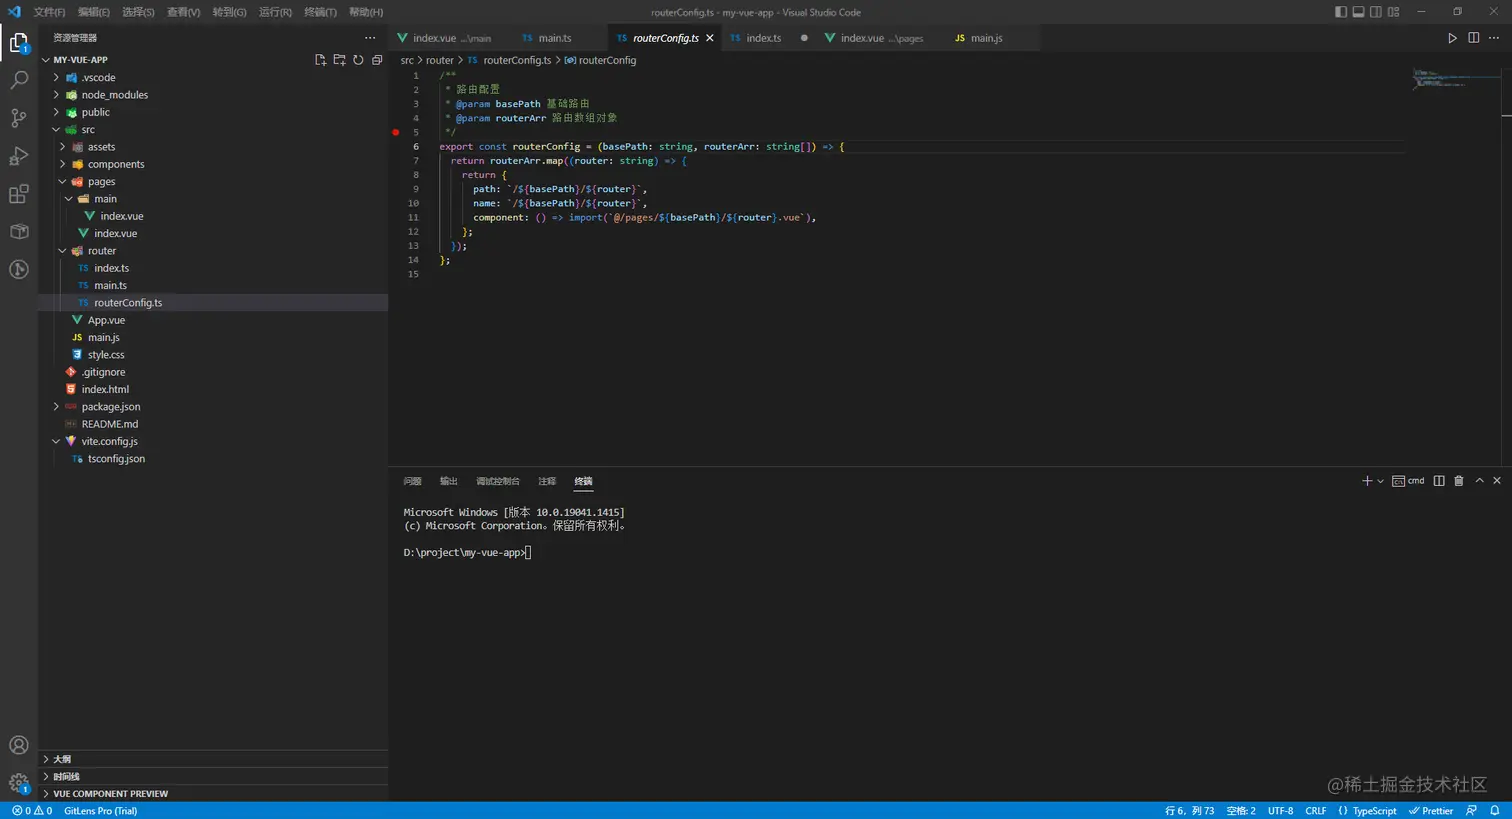This screenshot has width=1512, height=819.
Task: Open the new terminal dropdown arrow
Action: click(x=1381, y=481)
